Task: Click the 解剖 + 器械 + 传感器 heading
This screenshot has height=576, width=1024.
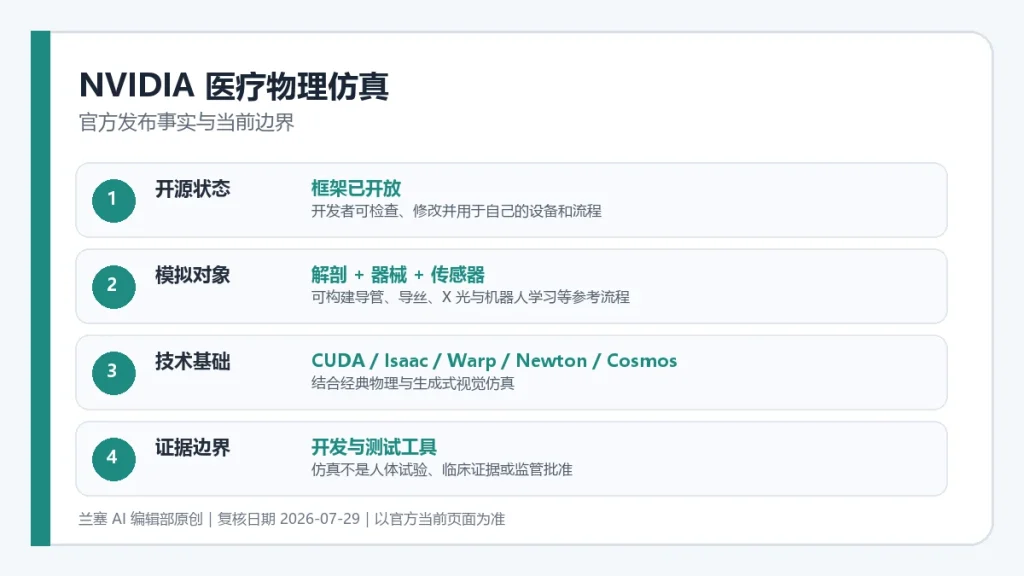Action: coord(398,275)
